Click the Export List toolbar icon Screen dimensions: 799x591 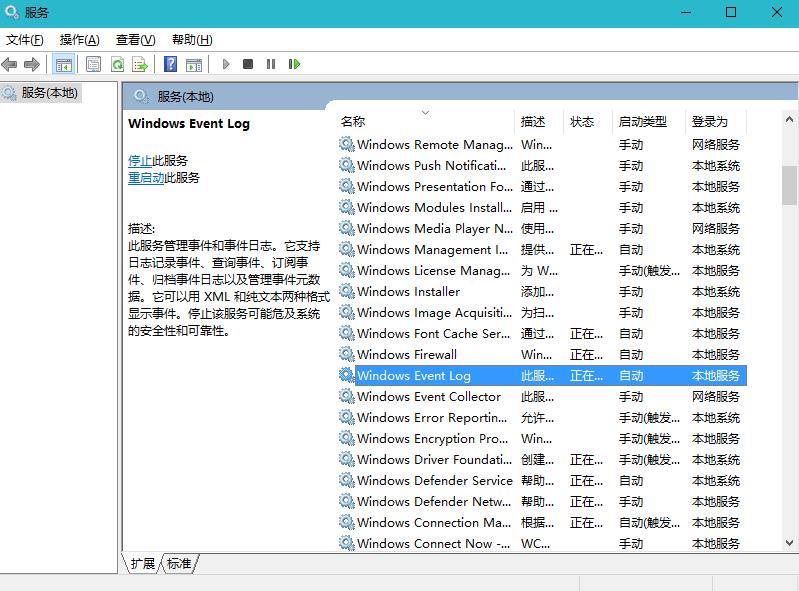[140, 64]
